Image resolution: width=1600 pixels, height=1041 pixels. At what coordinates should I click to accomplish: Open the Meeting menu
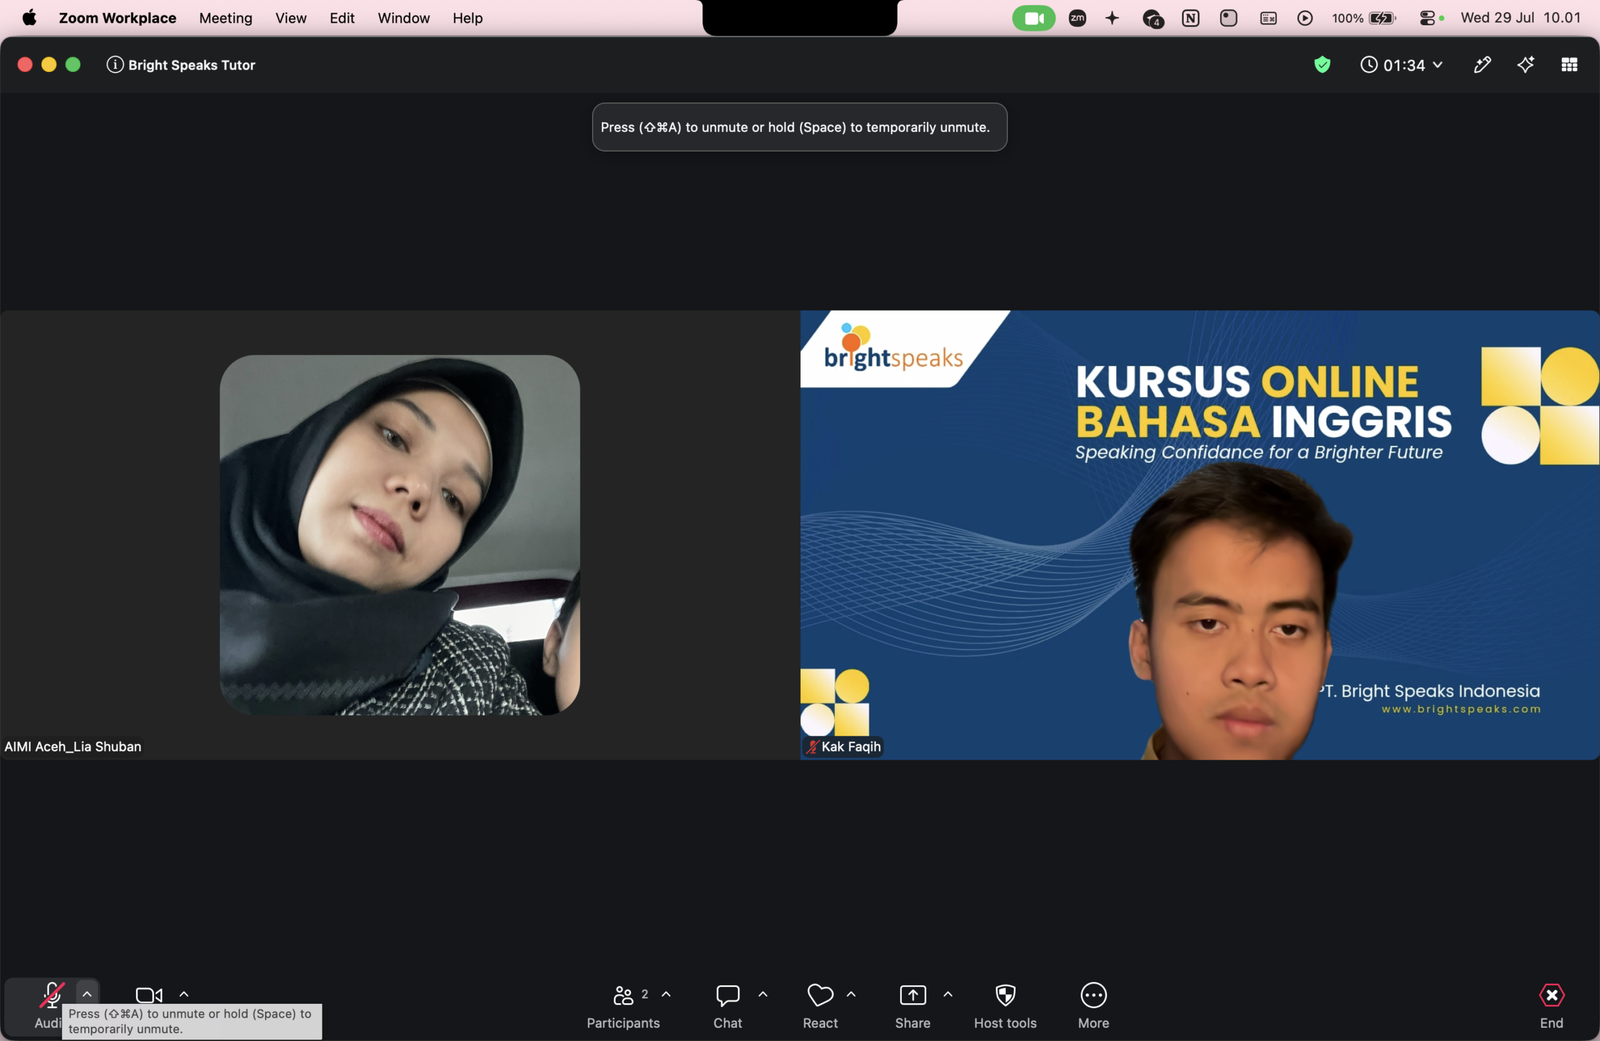[225, 18]
